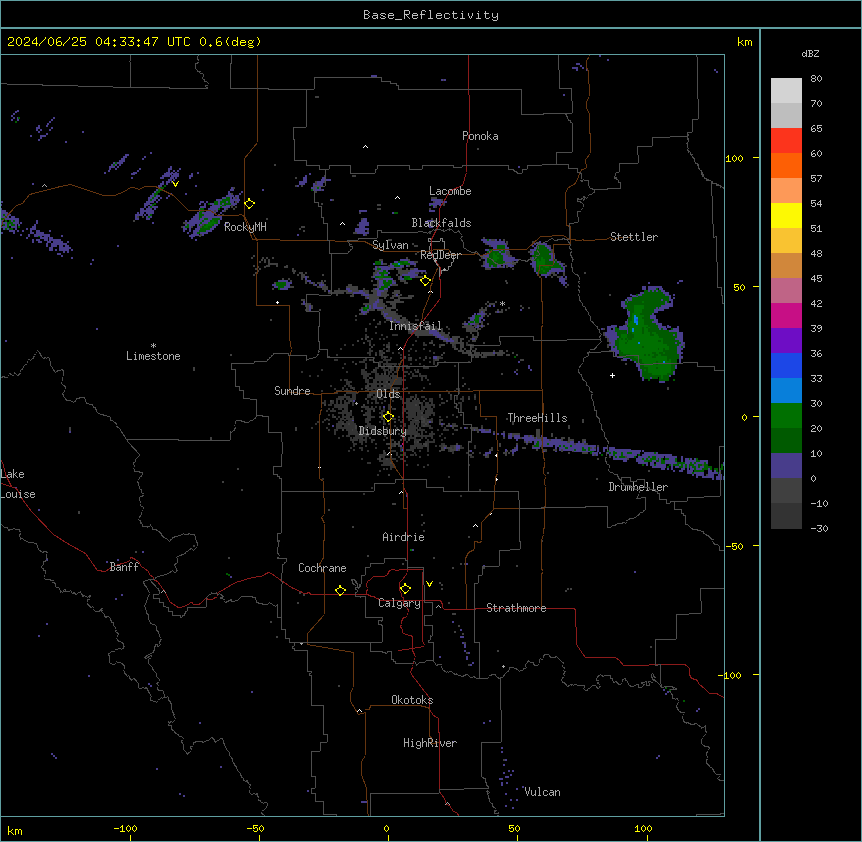
Task: Click the Base_Reflectivity title
Action: click(431, 15)
